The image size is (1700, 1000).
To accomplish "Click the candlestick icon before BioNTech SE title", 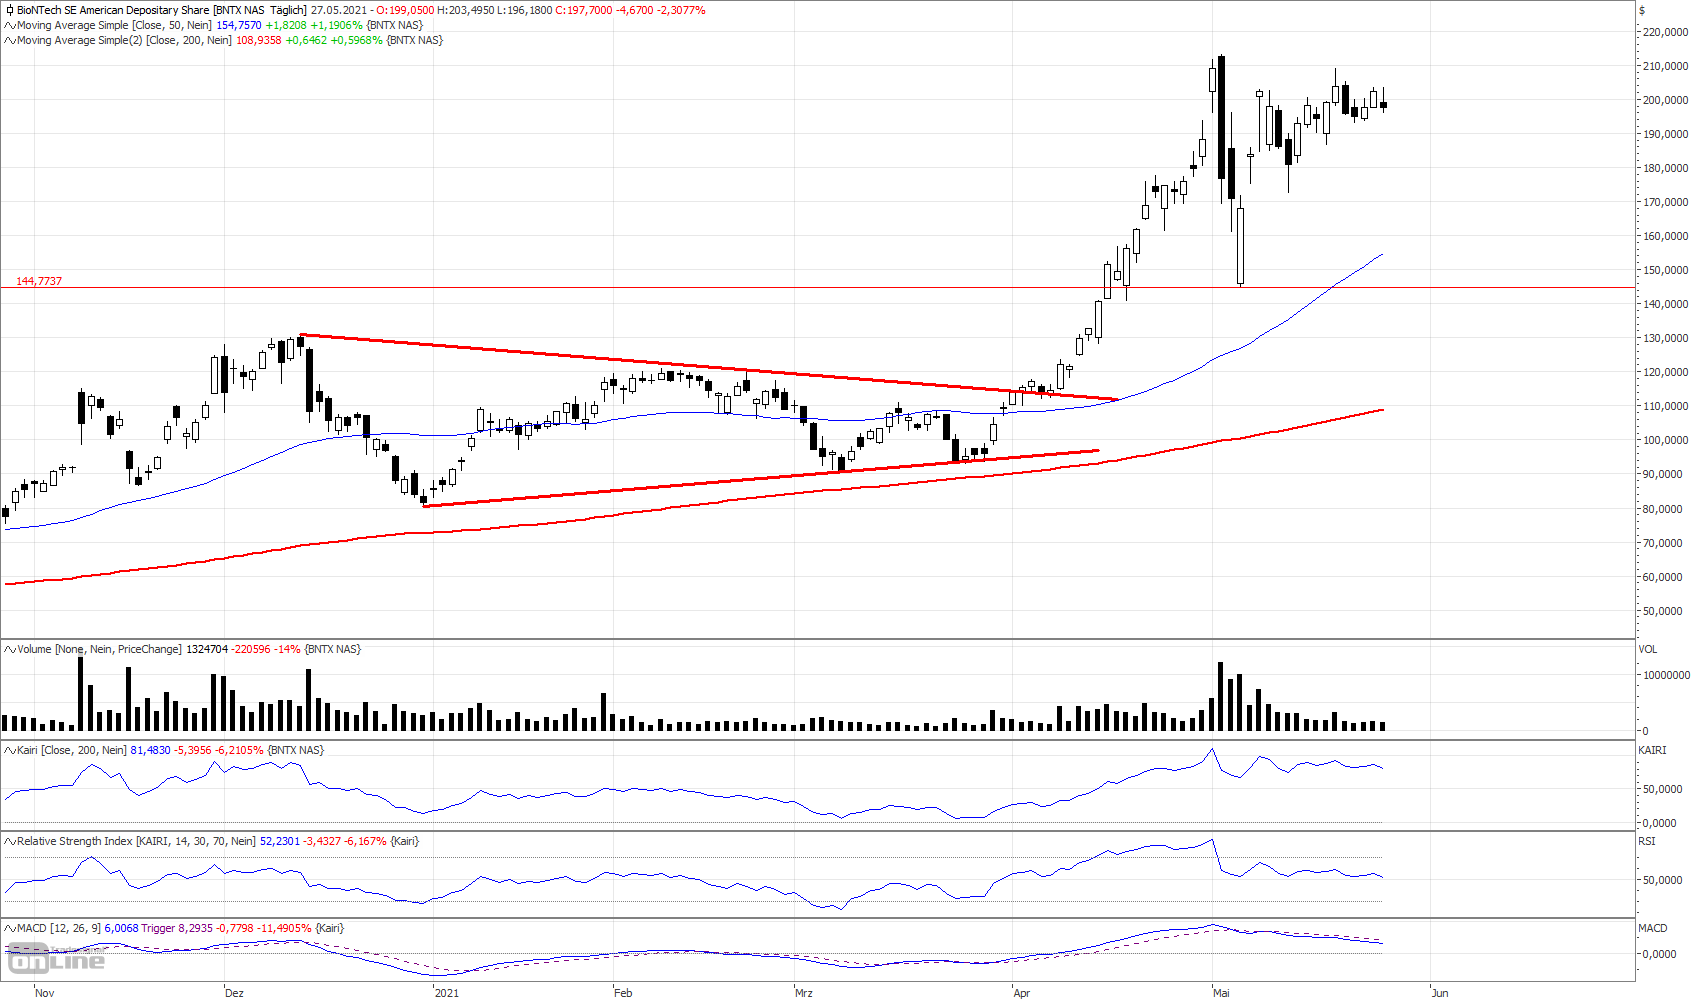I will coord(9,10).
